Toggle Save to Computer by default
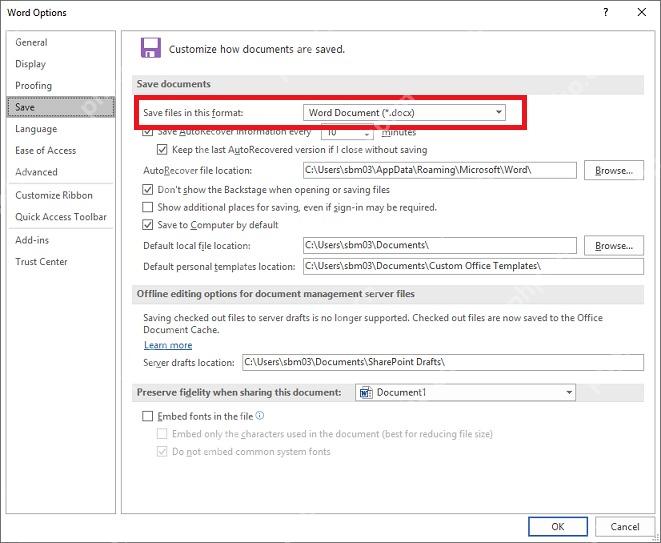 (148, 225)
